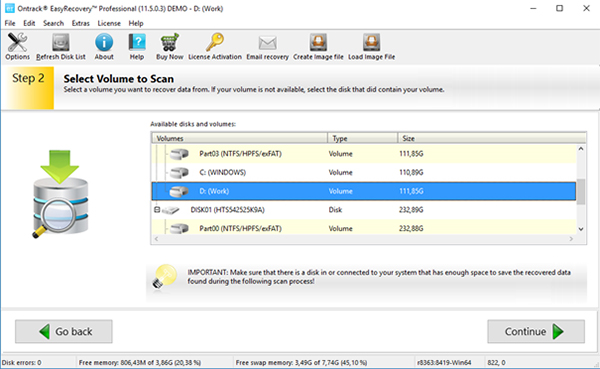Viewport: 600px width, 369px height.
Task: Click the Step 2 label
Action: [x=28, y=78]
